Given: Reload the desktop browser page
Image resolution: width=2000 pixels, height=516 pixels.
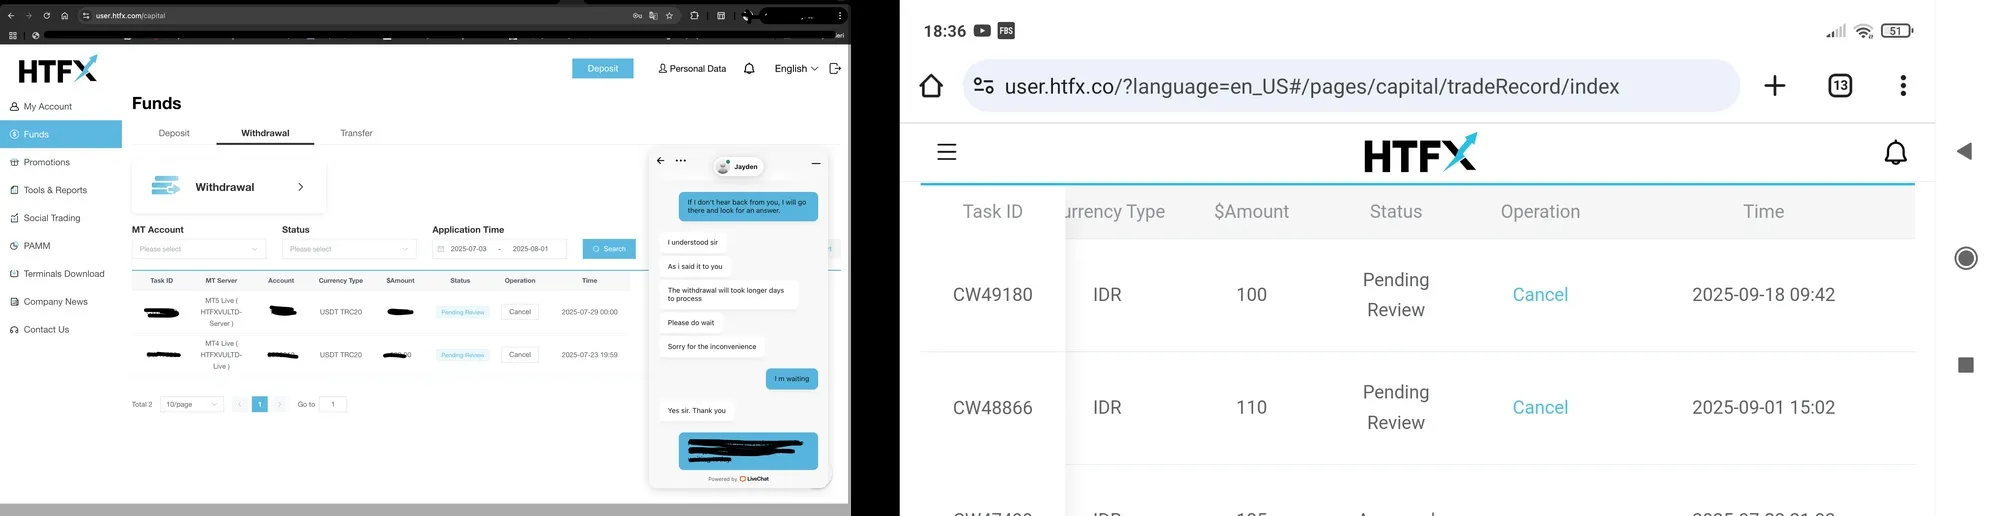Looking at the screenshot, I should tap(46, 16).
